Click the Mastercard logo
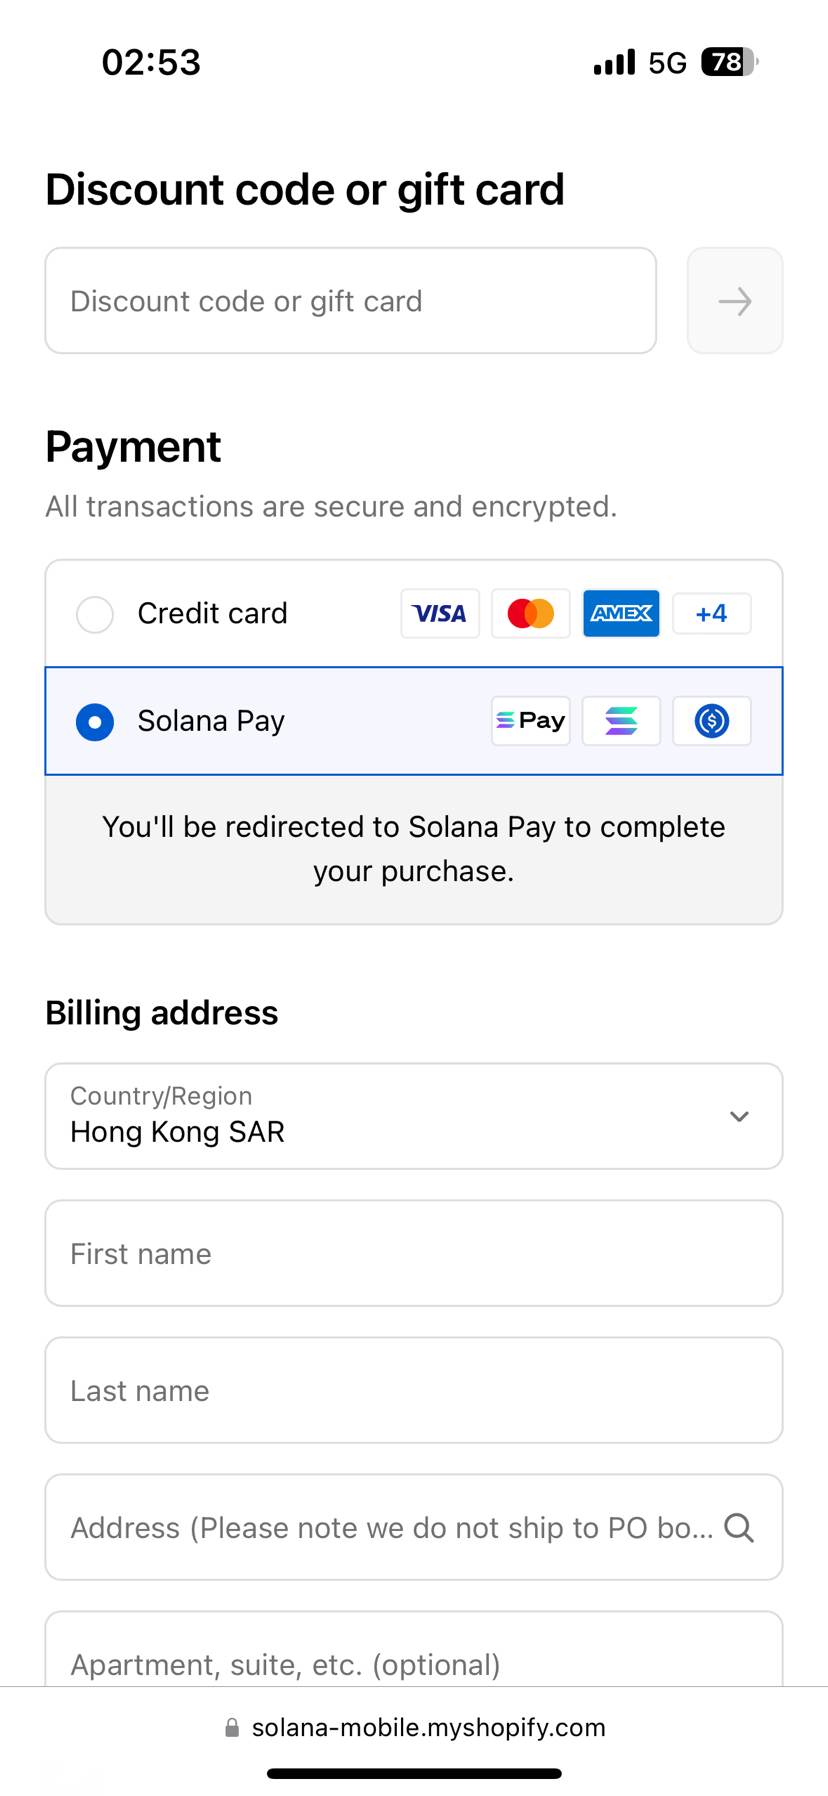The width and height of the screenshot is (828, 1796). pos(530,613)
